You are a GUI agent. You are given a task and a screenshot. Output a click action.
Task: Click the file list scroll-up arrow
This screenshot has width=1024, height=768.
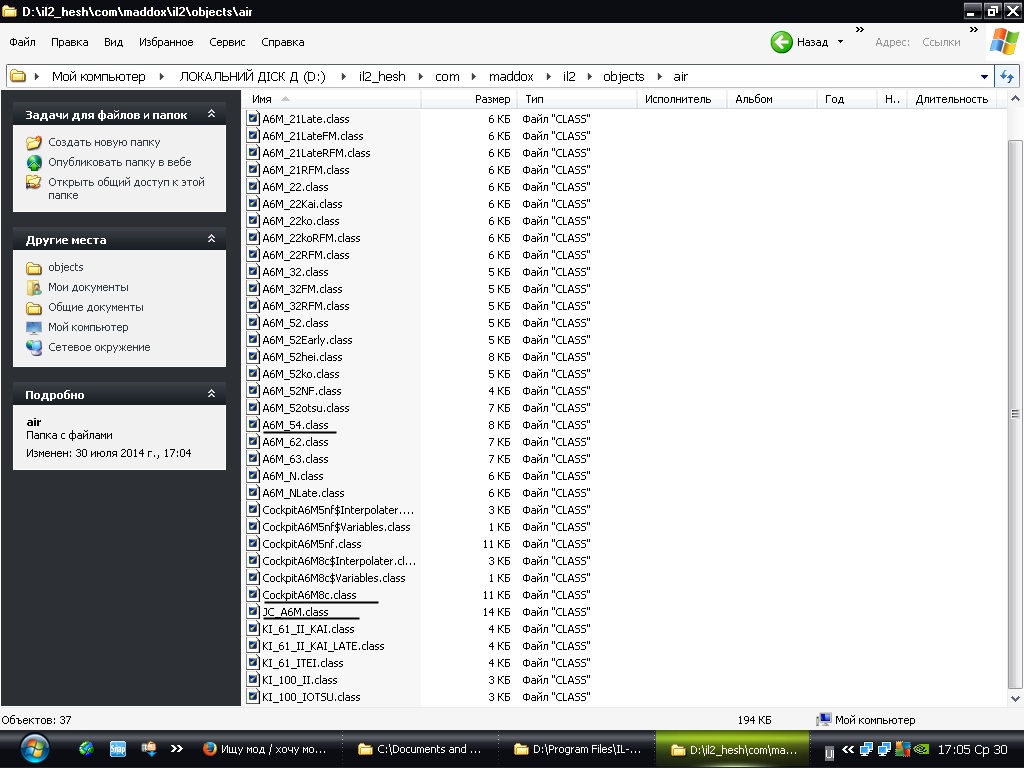1014,99
